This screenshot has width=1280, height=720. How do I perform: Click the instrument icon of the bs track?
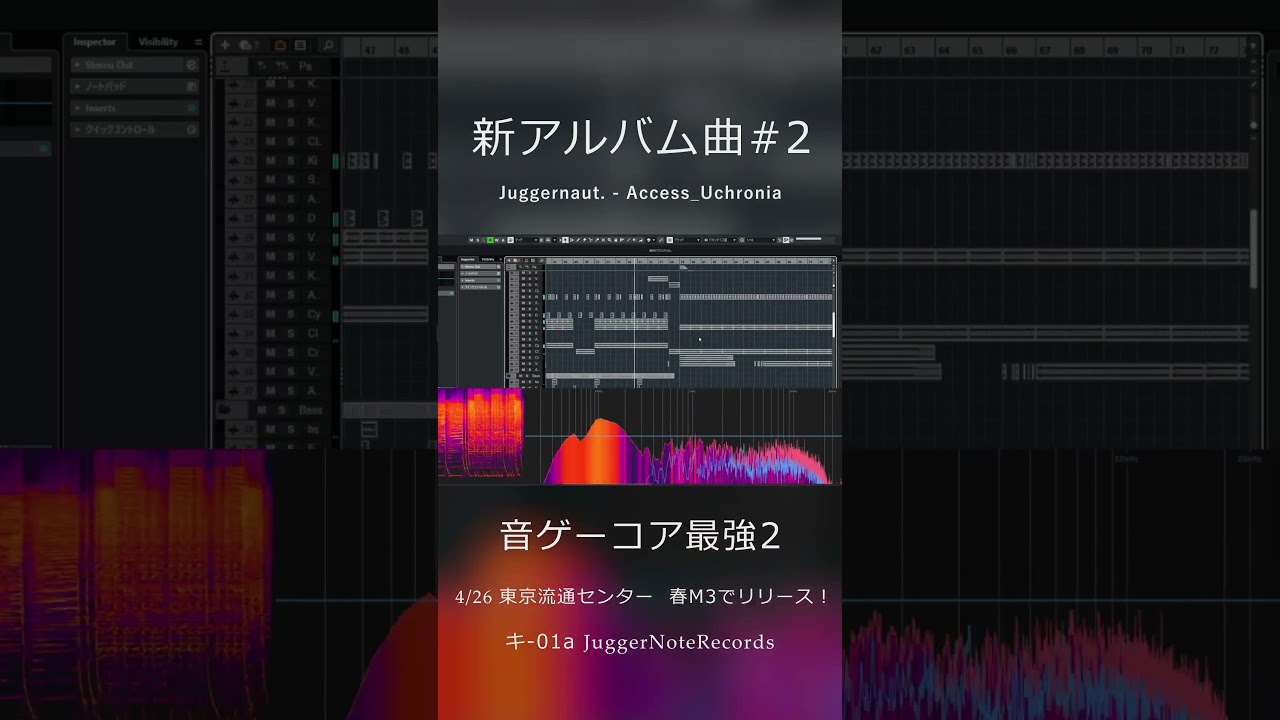click(x=233, y=429)
